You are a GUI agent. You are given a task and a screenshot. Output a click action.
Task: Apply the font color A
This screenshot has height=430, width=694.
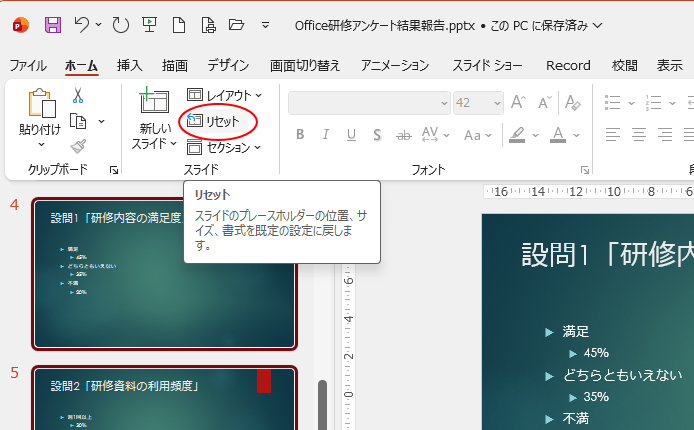[x=558, y=135]
